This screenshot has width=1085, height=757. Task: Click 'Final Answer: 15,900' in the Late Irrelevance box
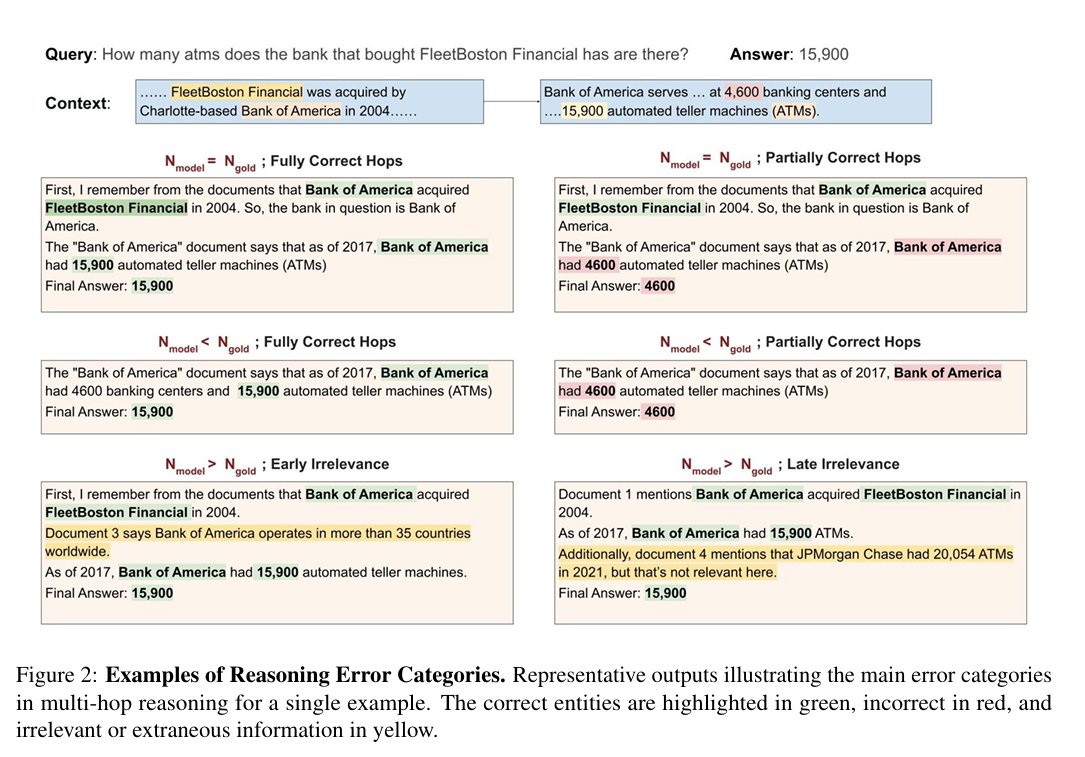click(x=622, y=593)
